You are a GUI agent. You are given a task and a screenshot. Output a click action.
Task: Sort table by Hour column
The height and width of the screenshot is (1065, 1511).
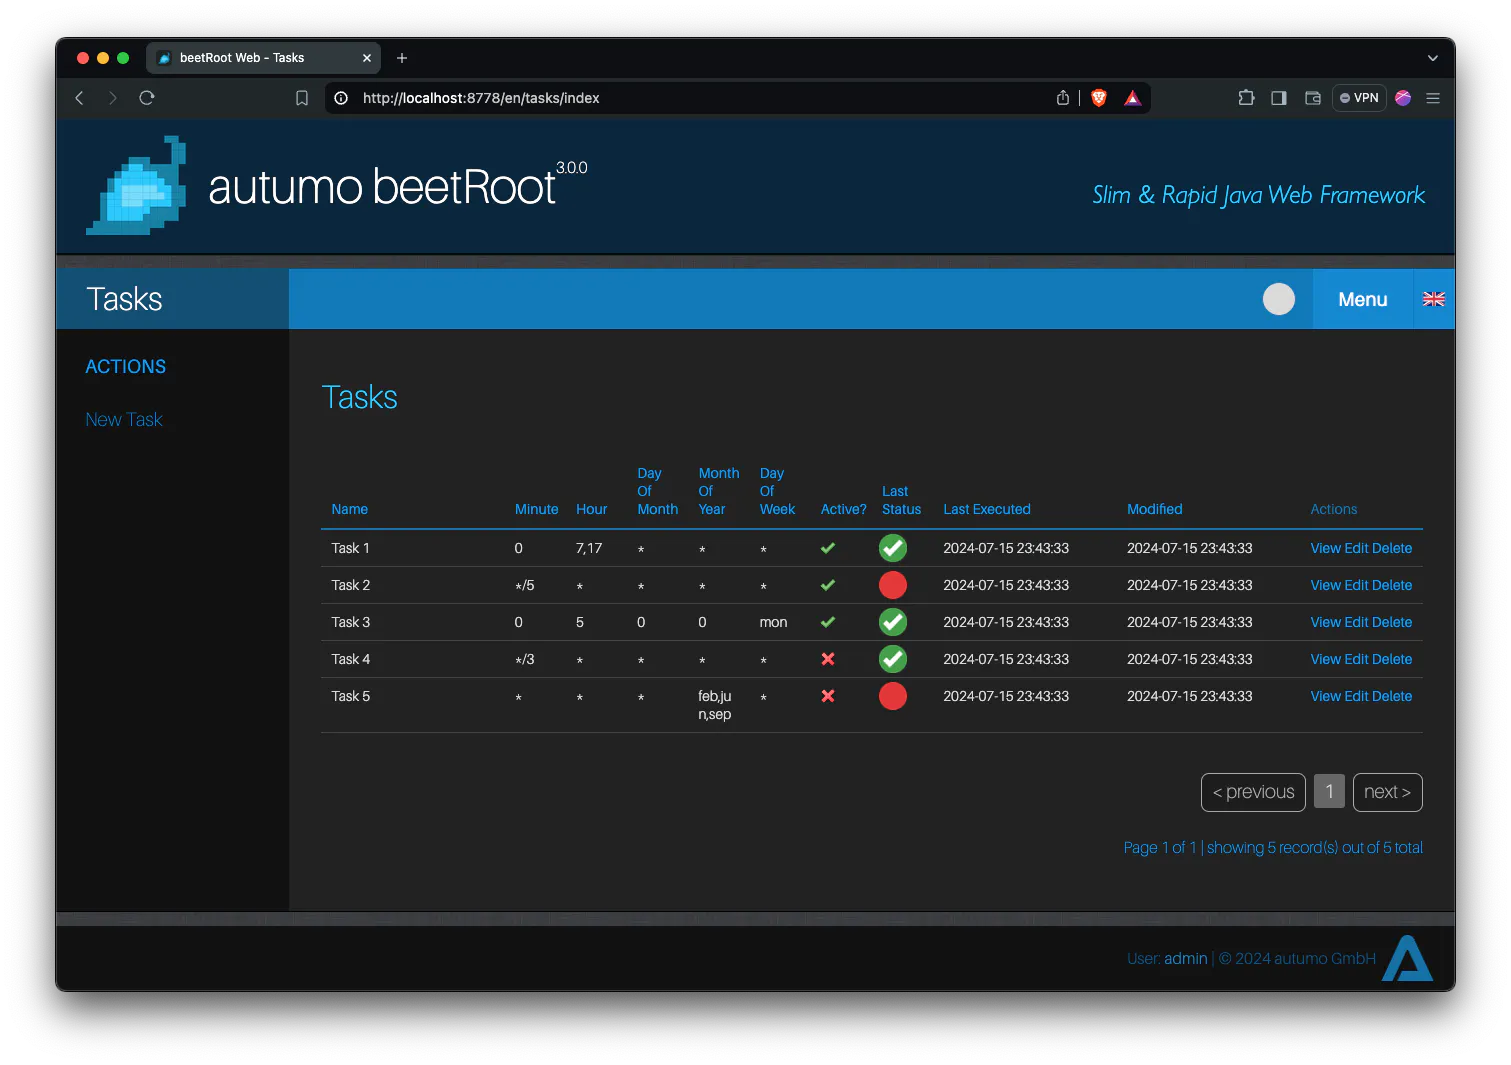(592, 509)
